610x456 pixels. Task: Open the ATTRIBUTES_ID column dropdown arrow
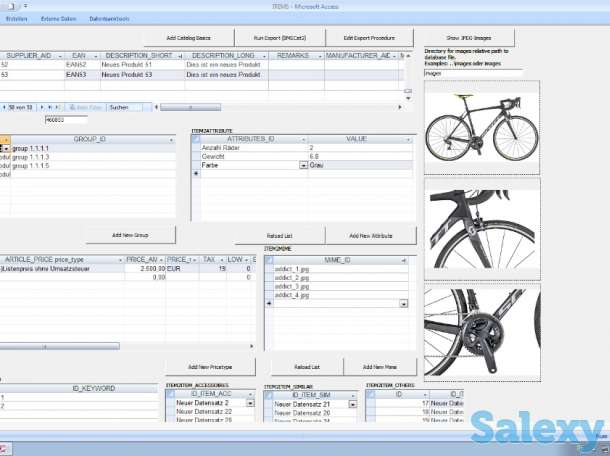(x=304, y=139)
